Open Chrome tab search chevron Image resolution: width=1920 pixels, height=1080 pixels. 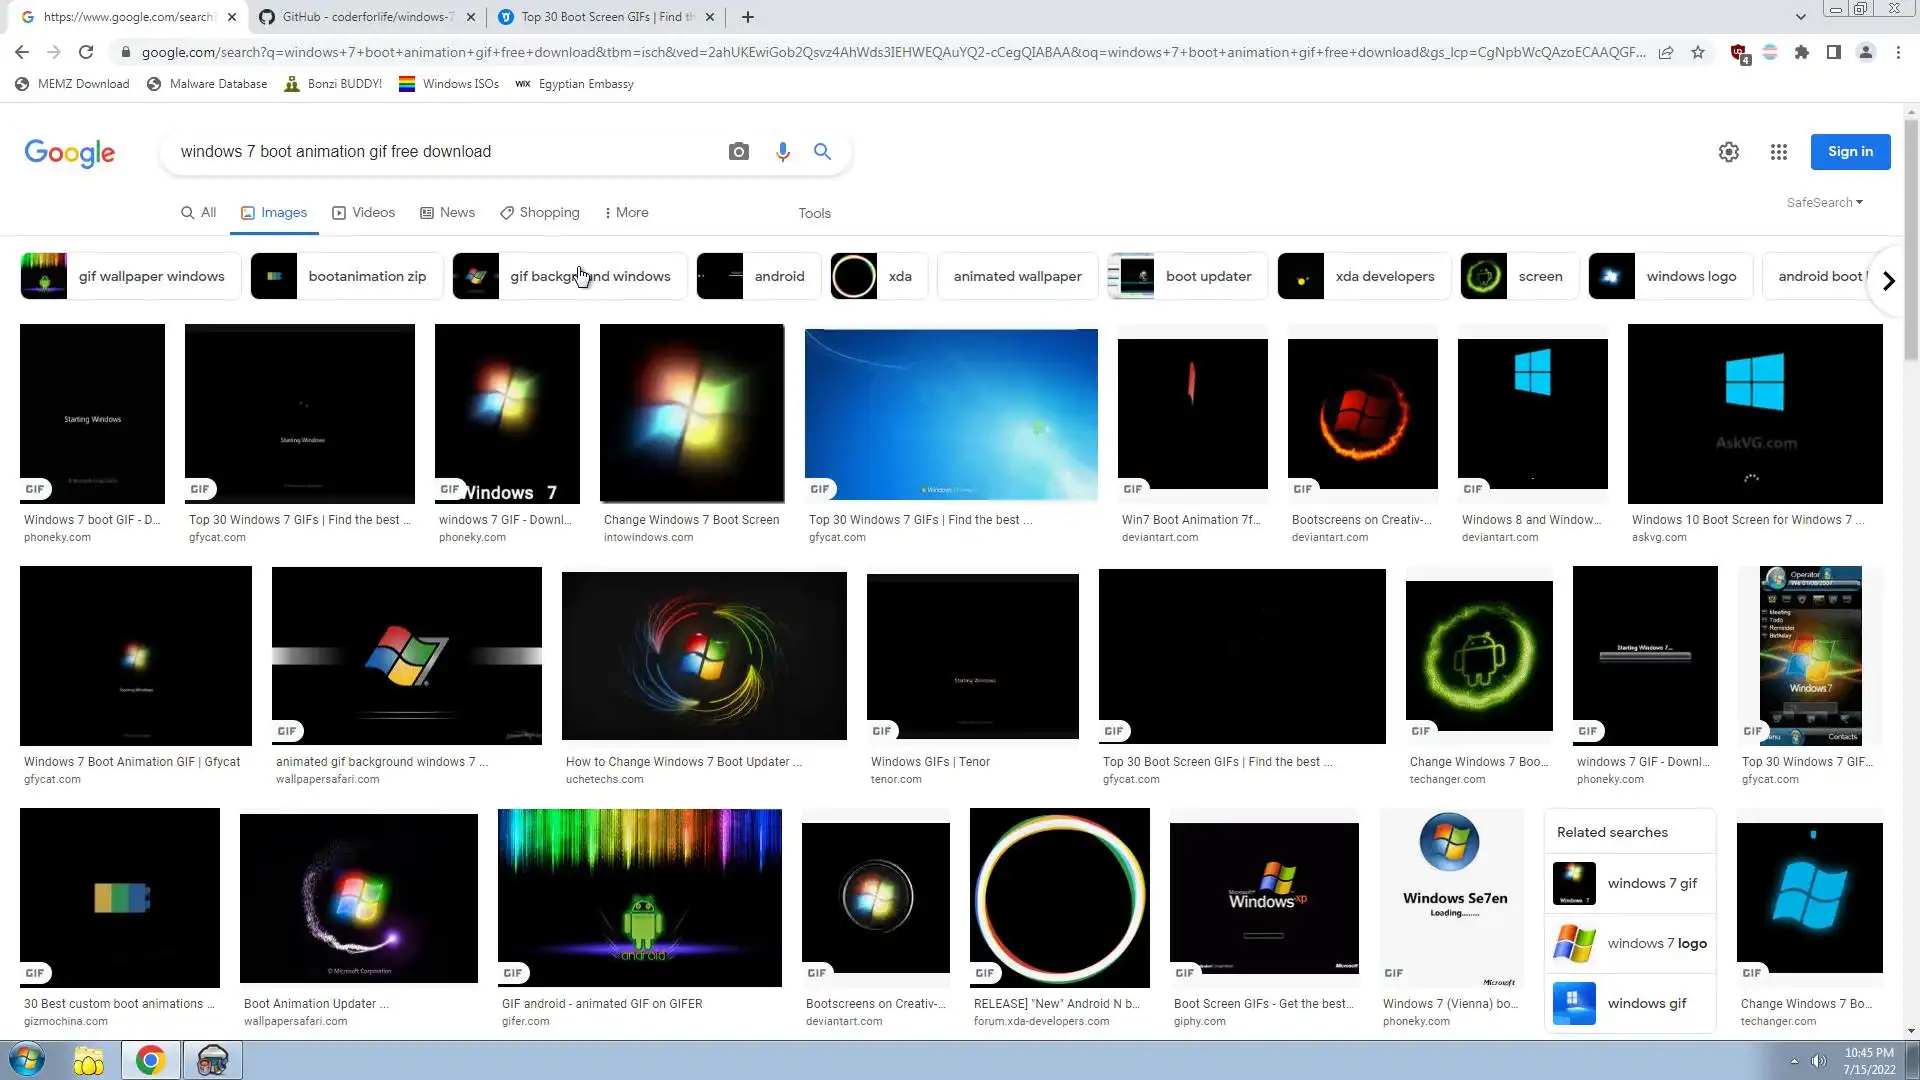tap(1800, 17)
